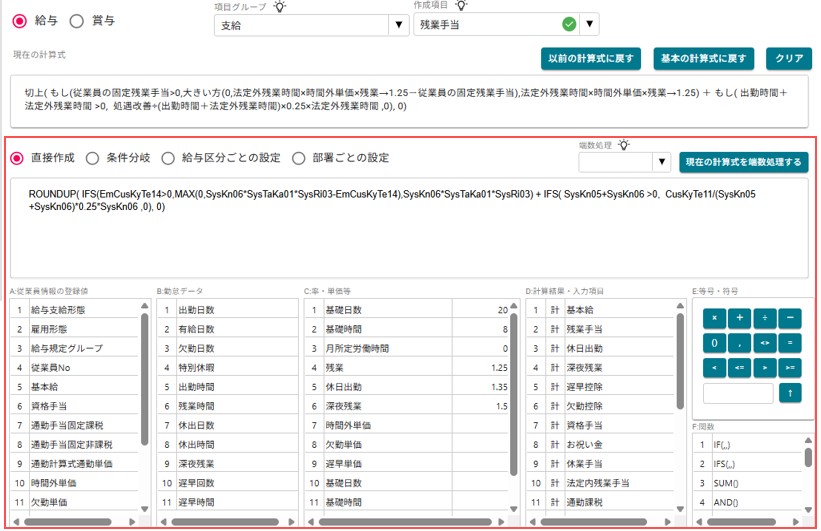821x531 pixels.
Task: Select the 部署ごとの設定 radio option
Action: (x=298, y=158)
